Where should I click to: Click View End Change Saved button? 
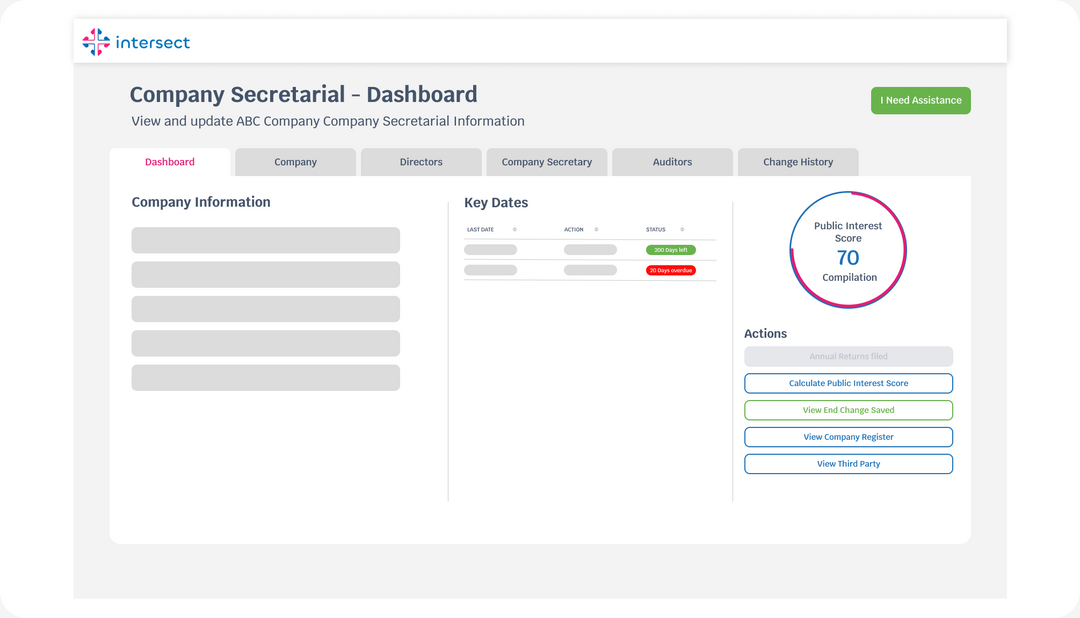click(x=848, y=410)
